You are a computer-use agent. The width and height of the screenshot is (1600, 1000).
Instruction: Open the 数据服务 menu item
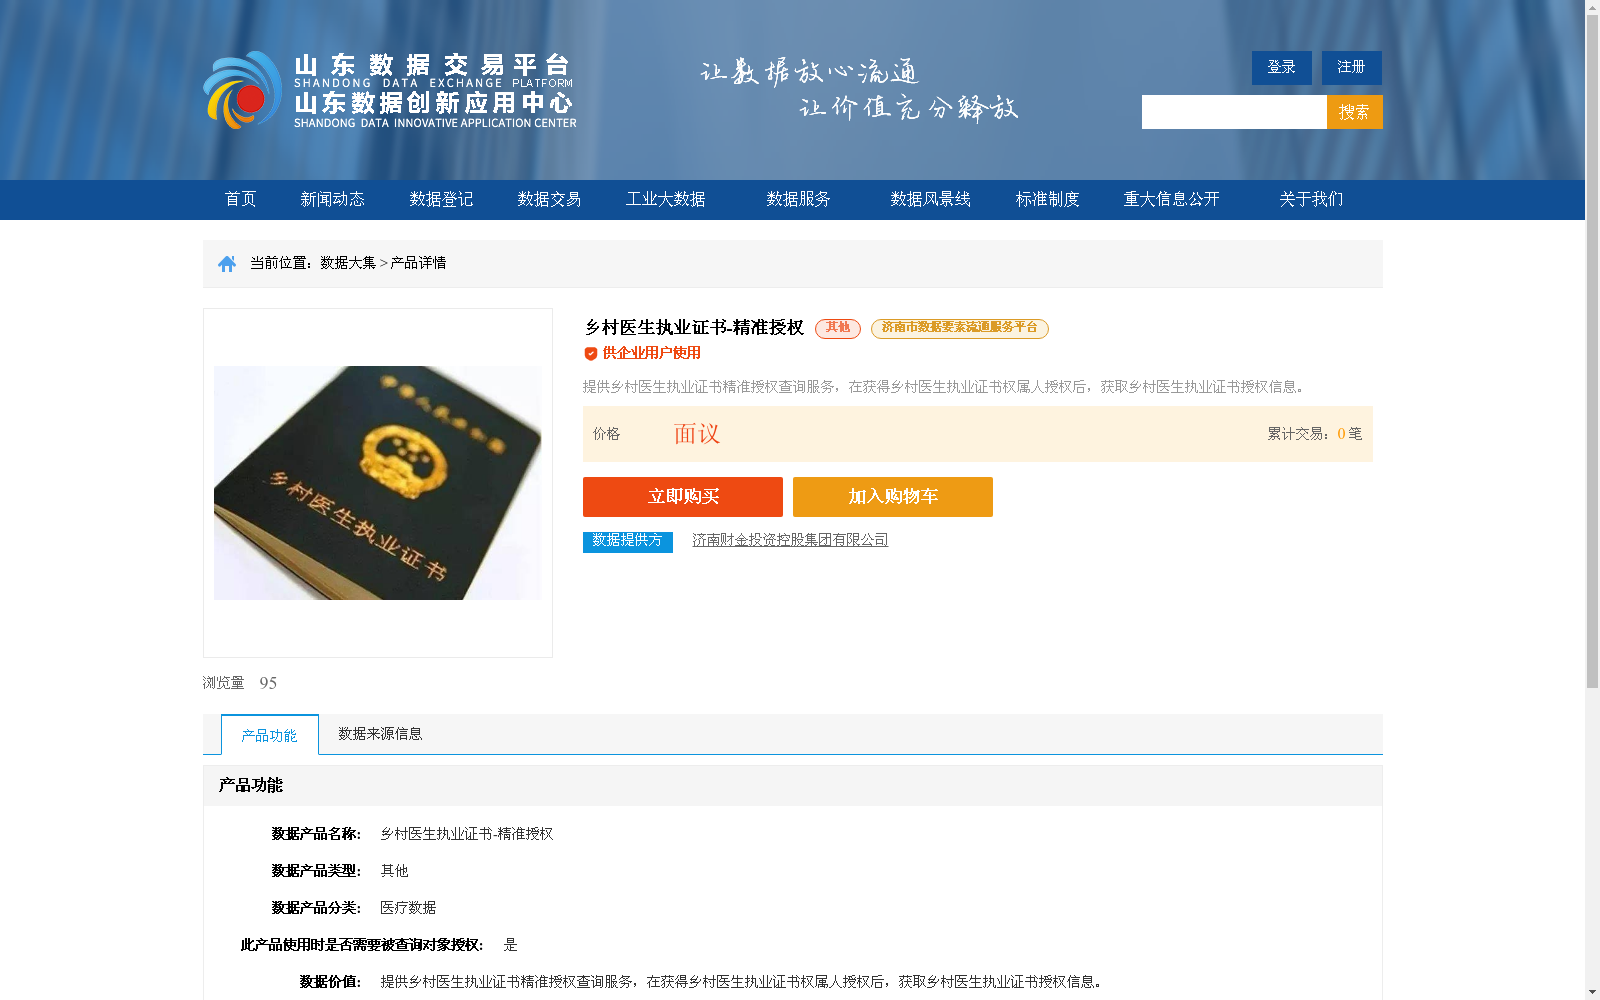coord(798,199)
